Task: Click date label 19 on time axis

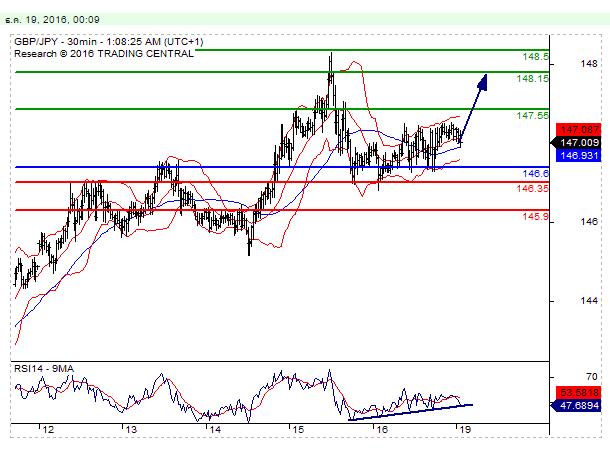Action: [x=465, y=429]
